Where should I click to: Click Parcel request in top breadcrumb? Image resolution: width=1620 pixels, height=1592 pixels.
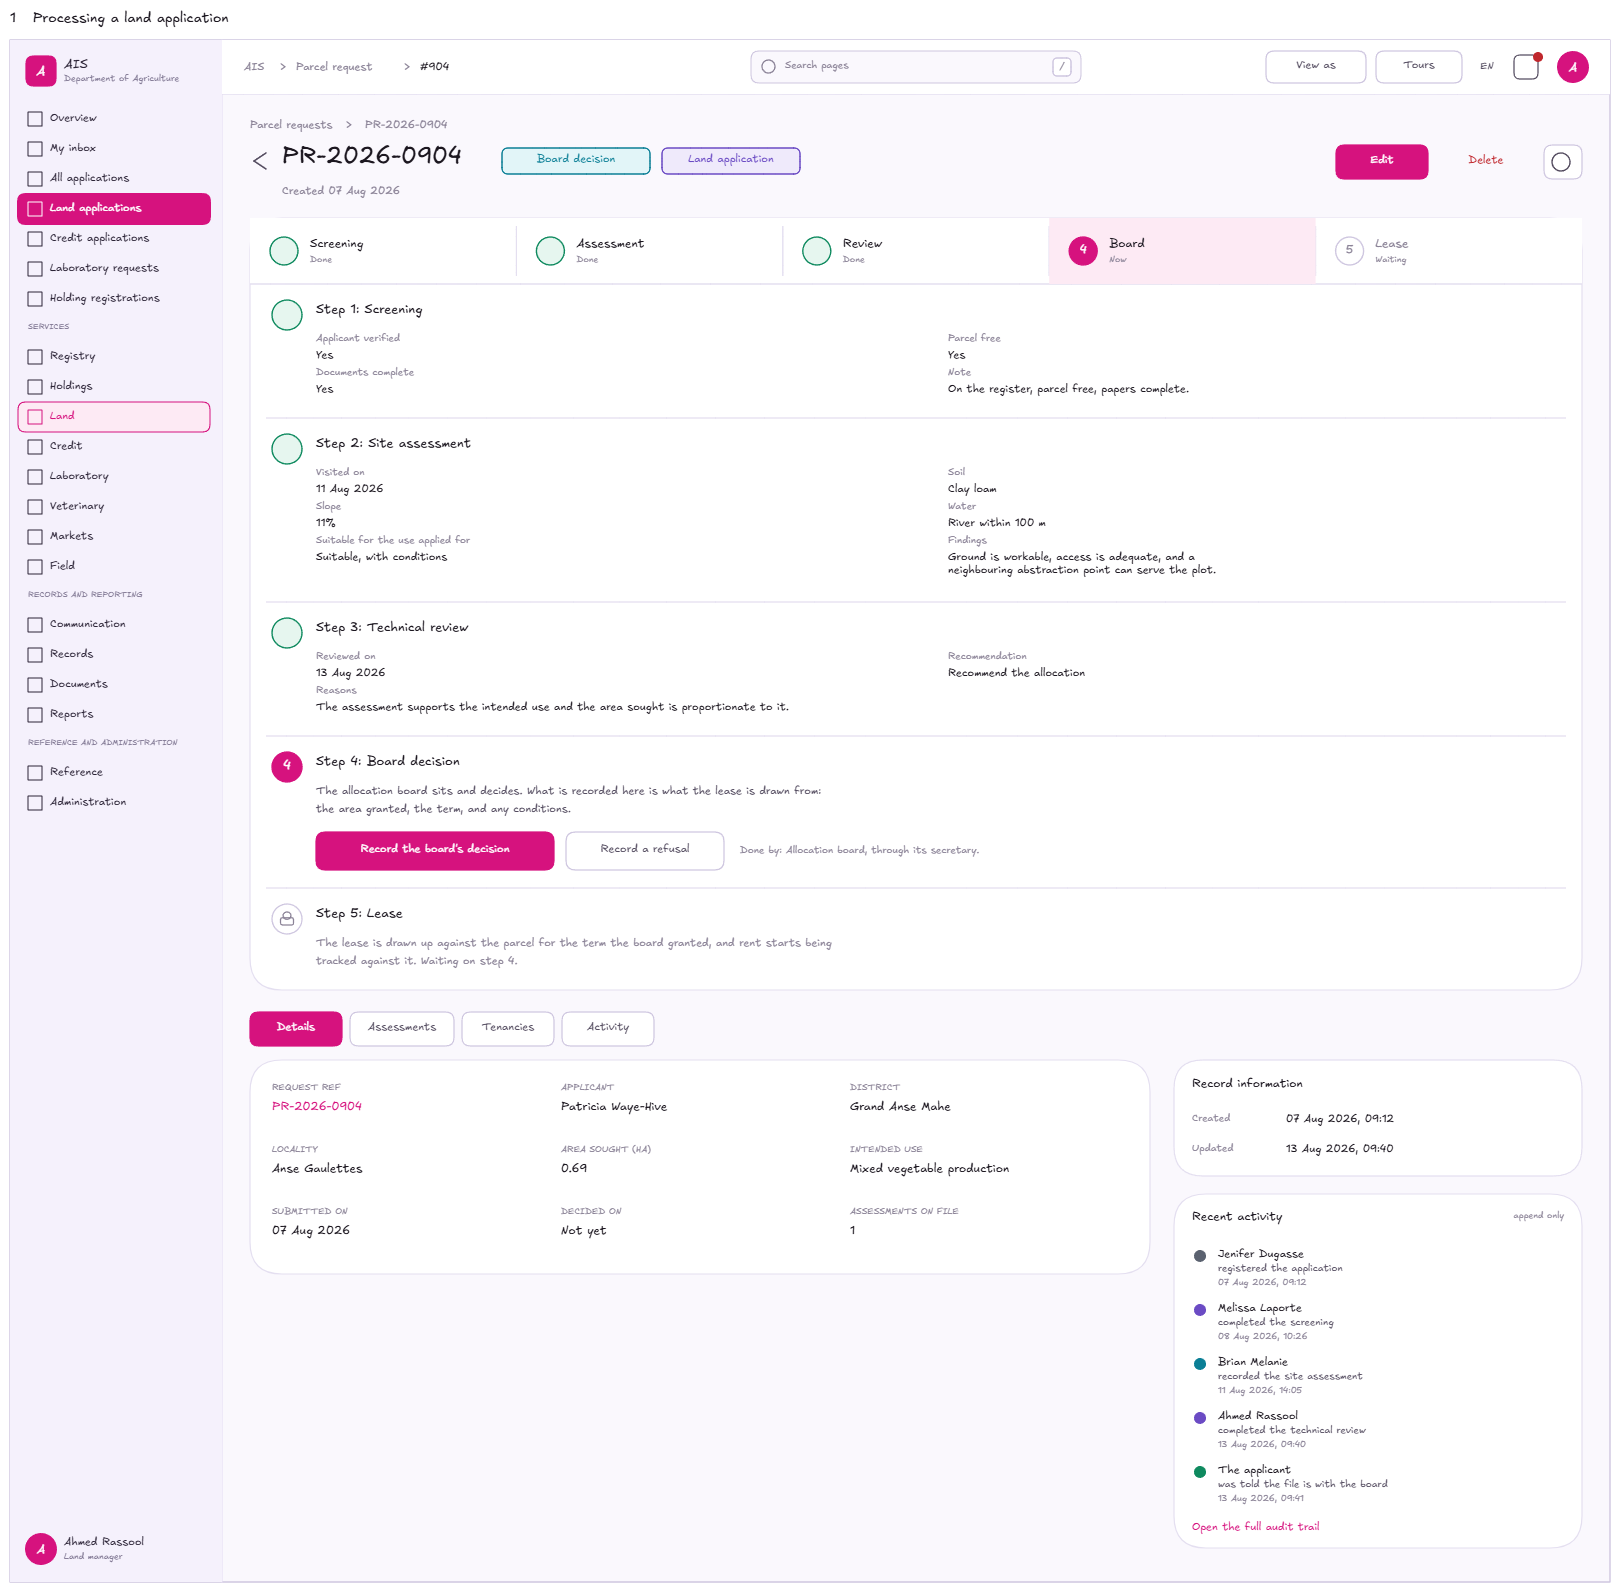click(334, 67)
